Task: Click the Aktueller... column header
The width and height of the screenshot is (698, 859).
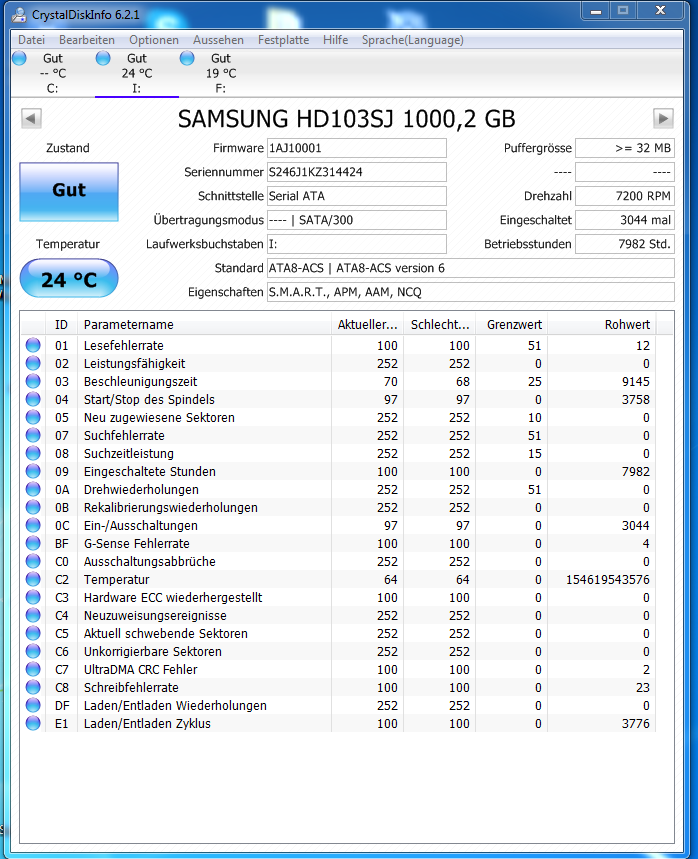Action: [367, 325]
